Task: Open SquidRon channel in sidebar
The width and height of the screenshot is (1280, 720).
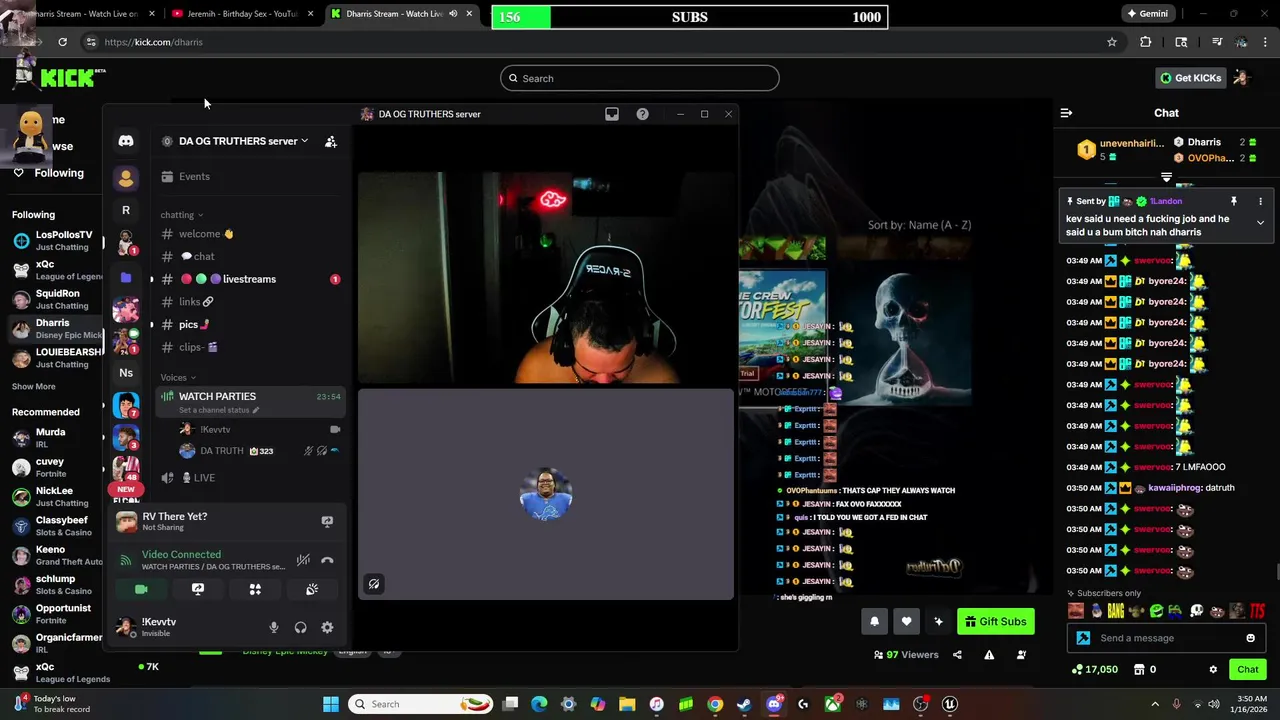Action: [54, 299]
